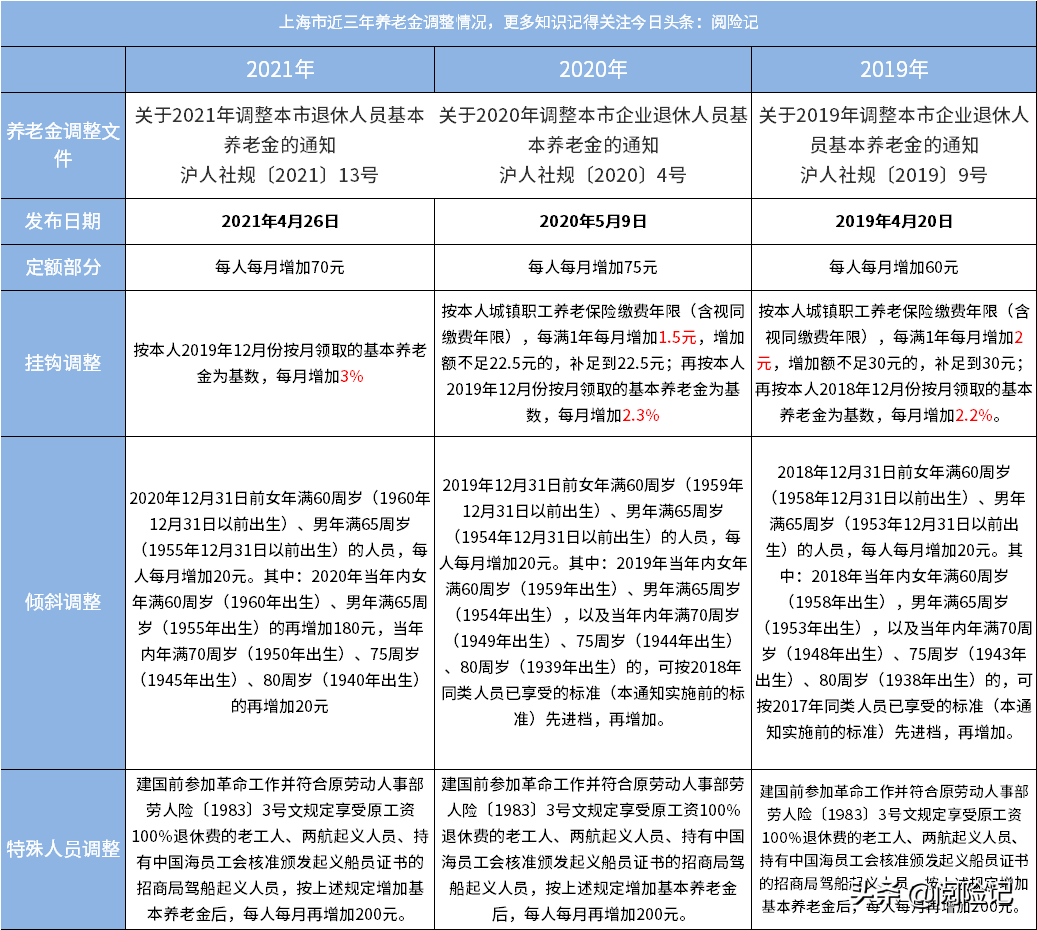Select the 2021年 column header

point(280,69)
